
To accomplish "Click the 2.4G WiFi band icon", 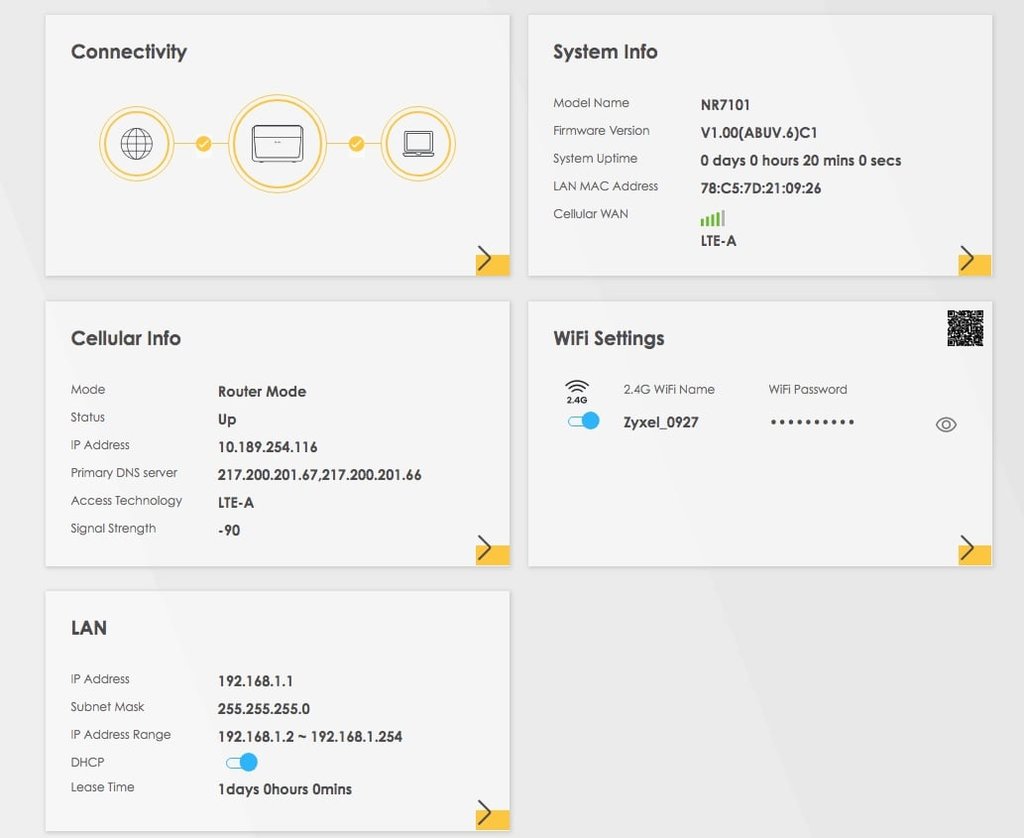I will click(x=577, y=391).
